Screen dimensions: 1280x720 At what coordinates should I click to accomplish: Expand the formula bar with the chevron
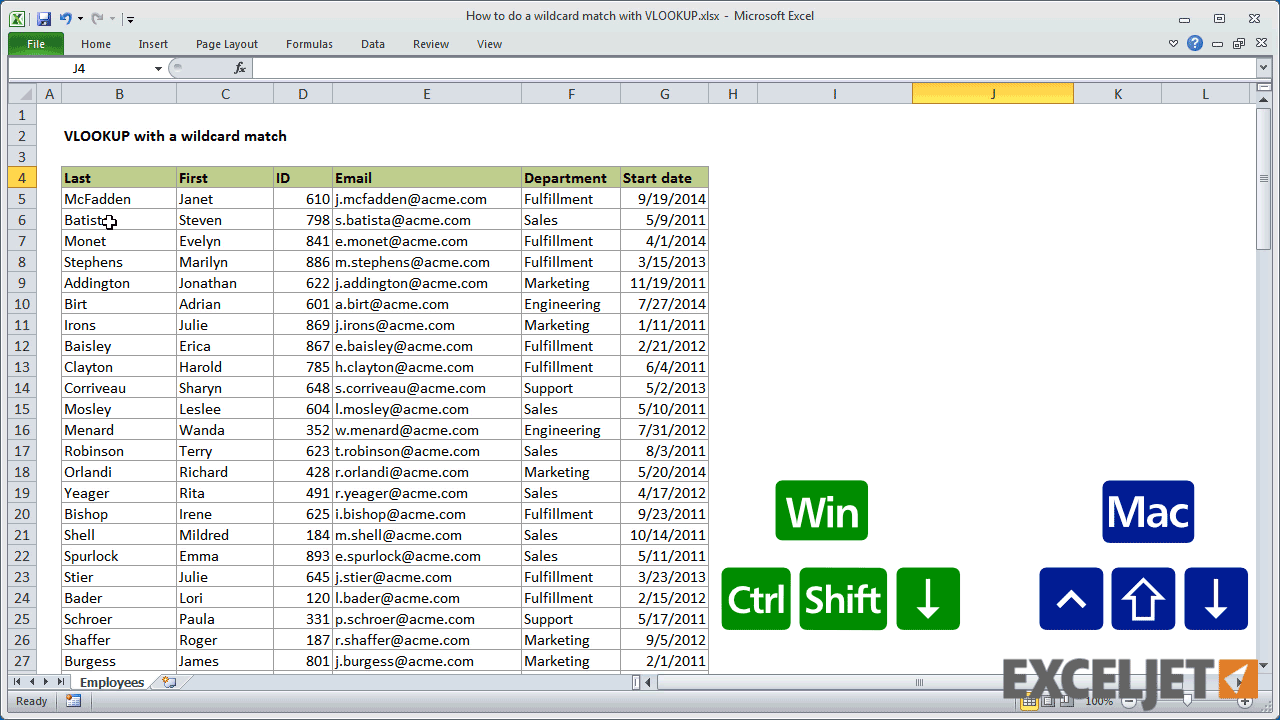(1263, 68)
